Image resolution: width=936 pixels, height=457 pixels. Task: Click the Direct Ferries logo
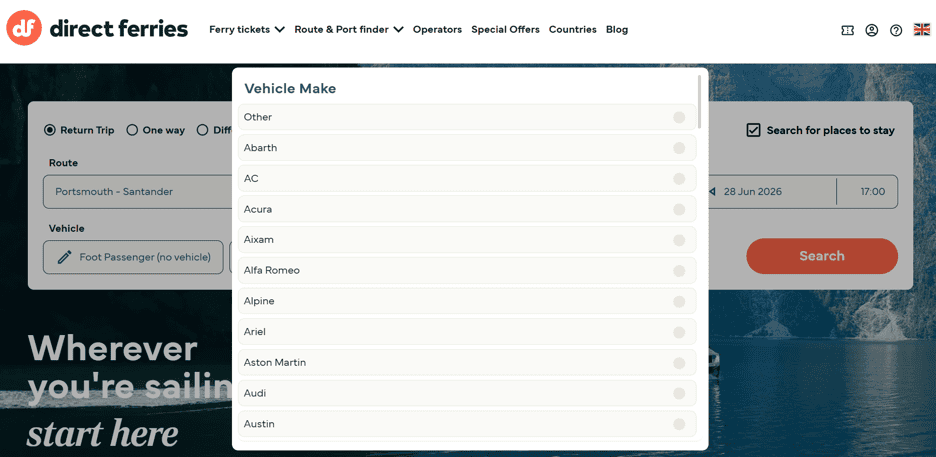point(97,28)
